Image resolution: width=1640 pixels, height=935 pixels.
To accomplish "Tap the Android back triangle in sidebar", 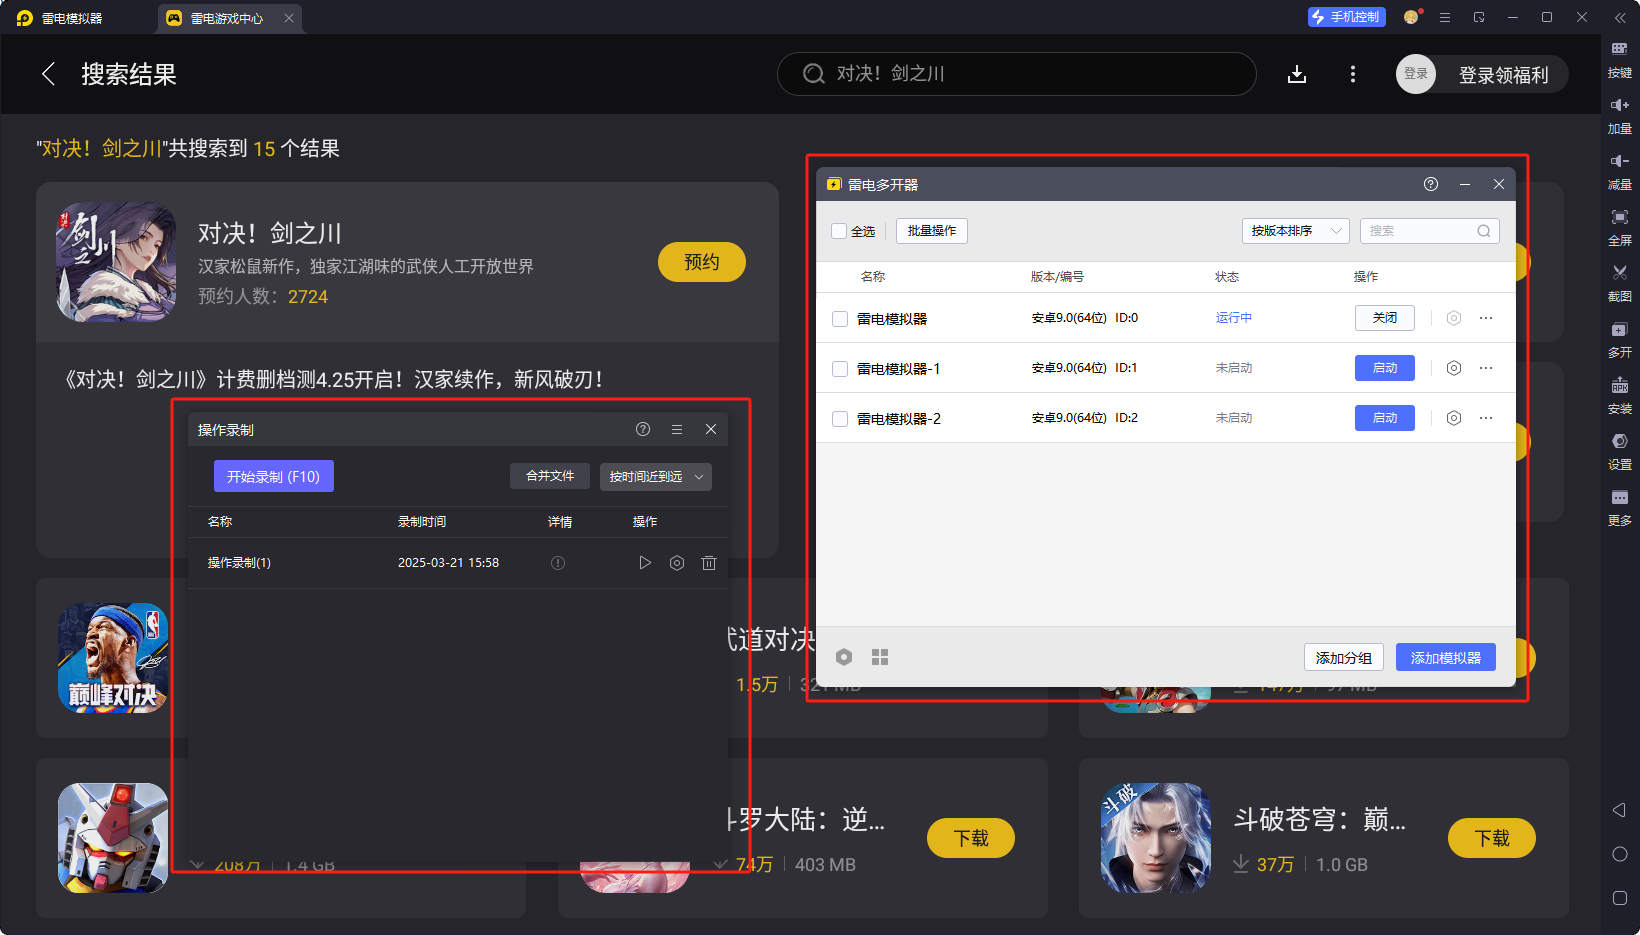I will click(1619, 810).
